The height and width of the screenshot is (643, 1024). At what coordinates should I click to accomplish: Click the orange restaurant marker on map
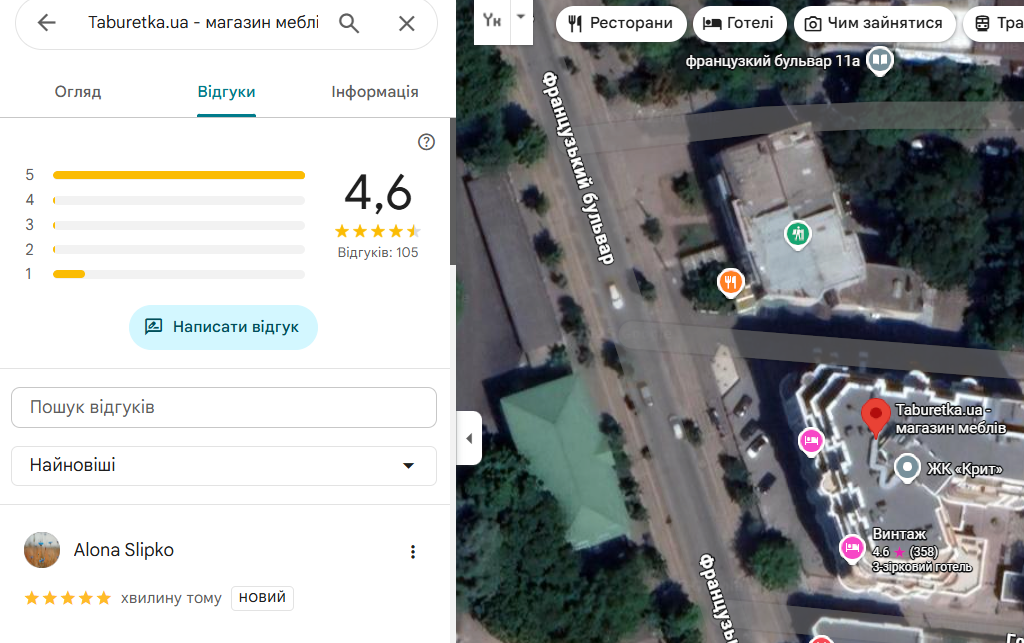point(731,283)
